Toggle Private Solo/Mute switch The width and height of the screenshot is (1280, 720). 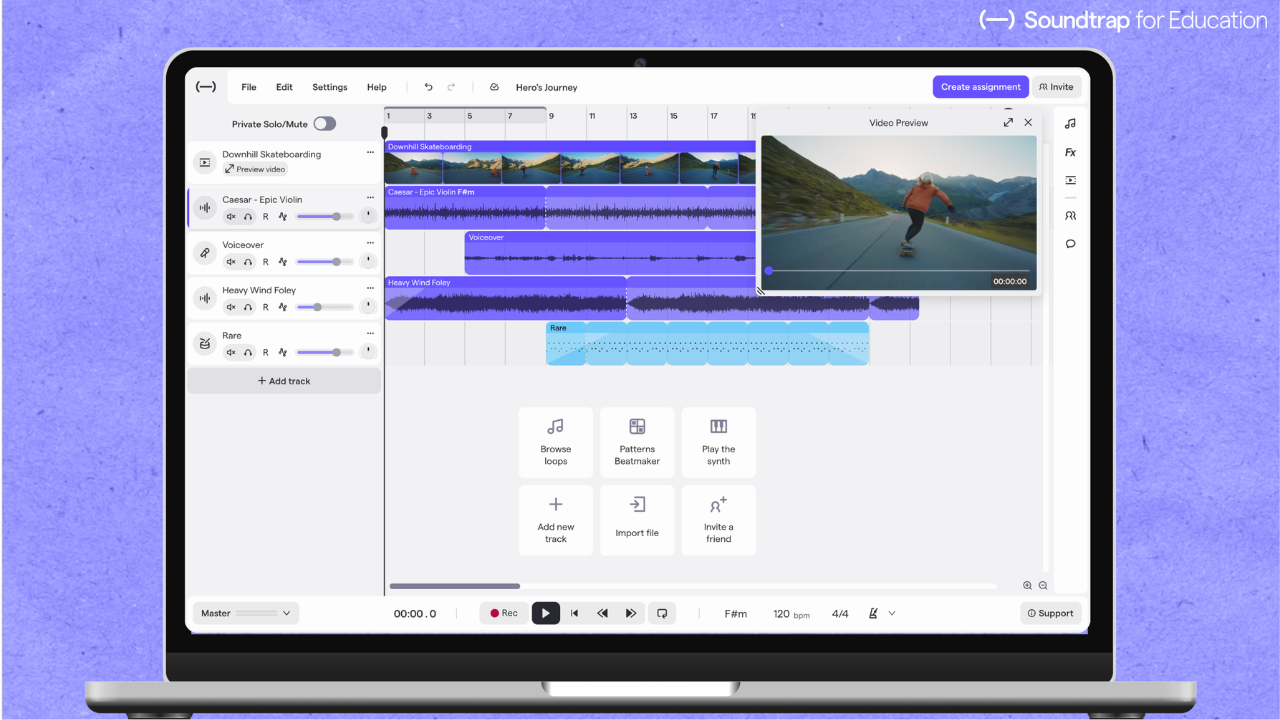pos(324,124)
